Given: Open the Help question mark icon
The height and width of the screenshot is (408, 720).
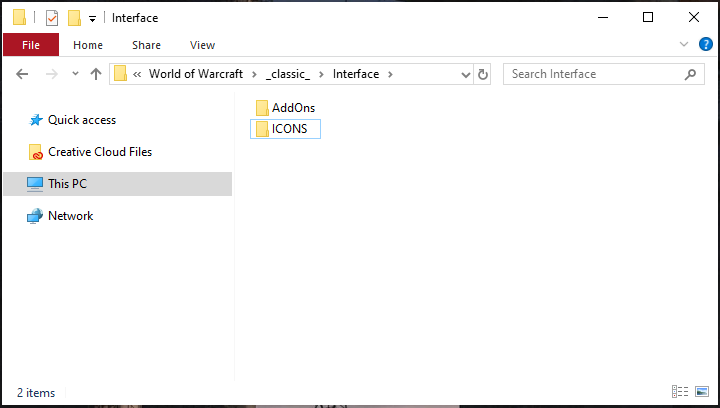Looking at the screenshot, I should pyautogui.click(x=706, y=44).
